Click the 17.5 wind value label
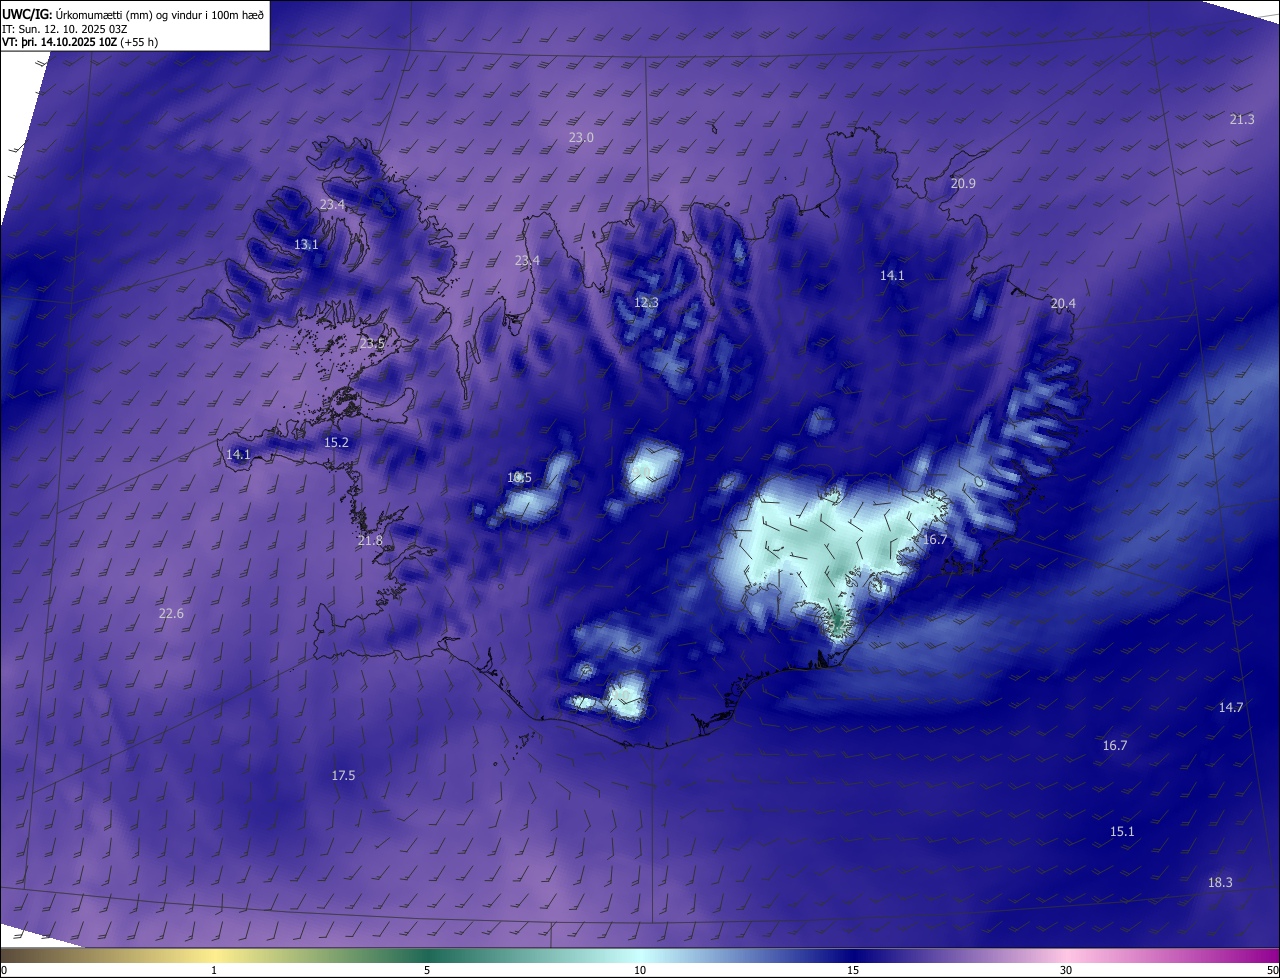Viewport: 1280px width, 978px height. click(x=343, y=775)
